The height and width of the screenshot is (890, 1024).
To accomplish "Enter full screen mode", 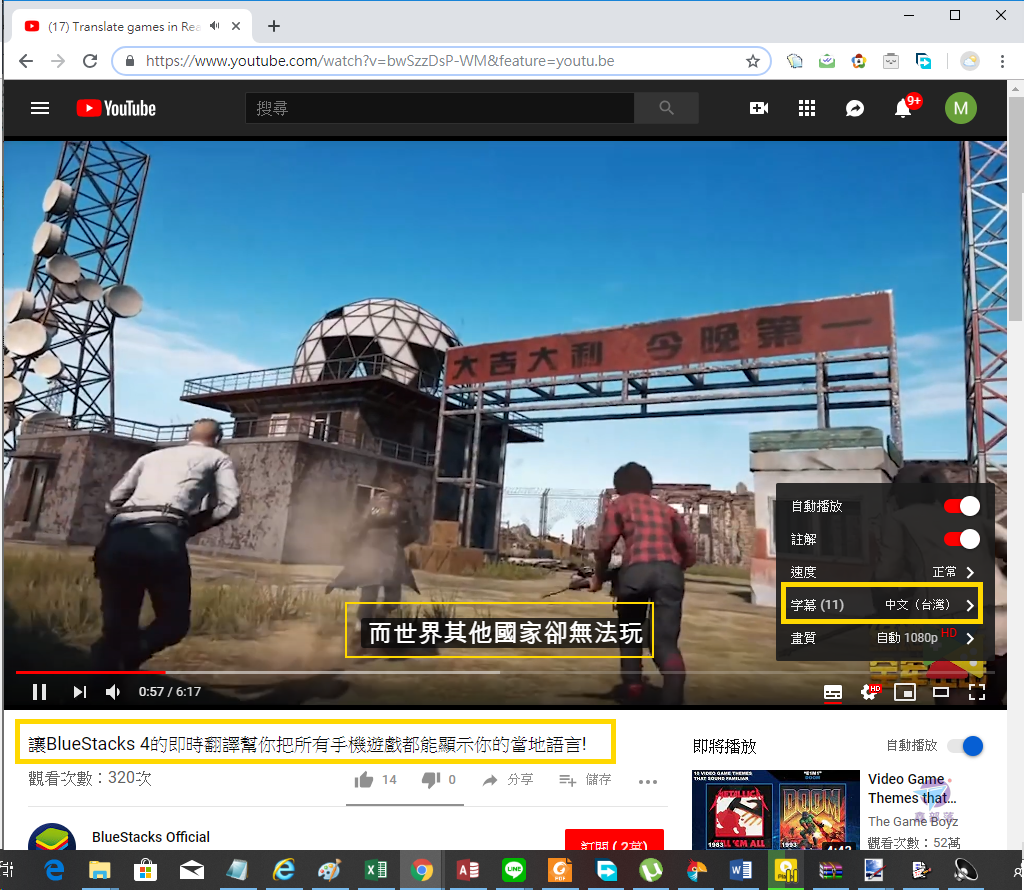I will 976,692.
